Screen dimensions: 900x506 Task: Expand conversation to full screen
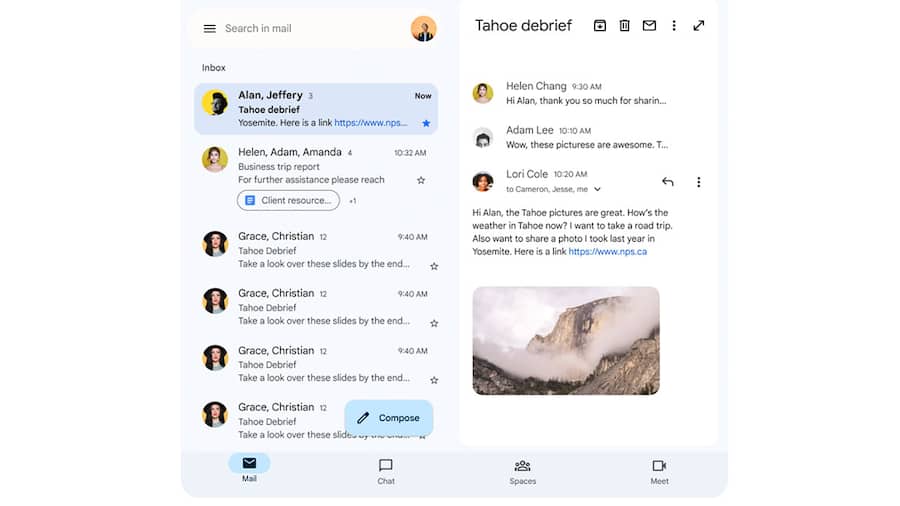pos(699,25)
